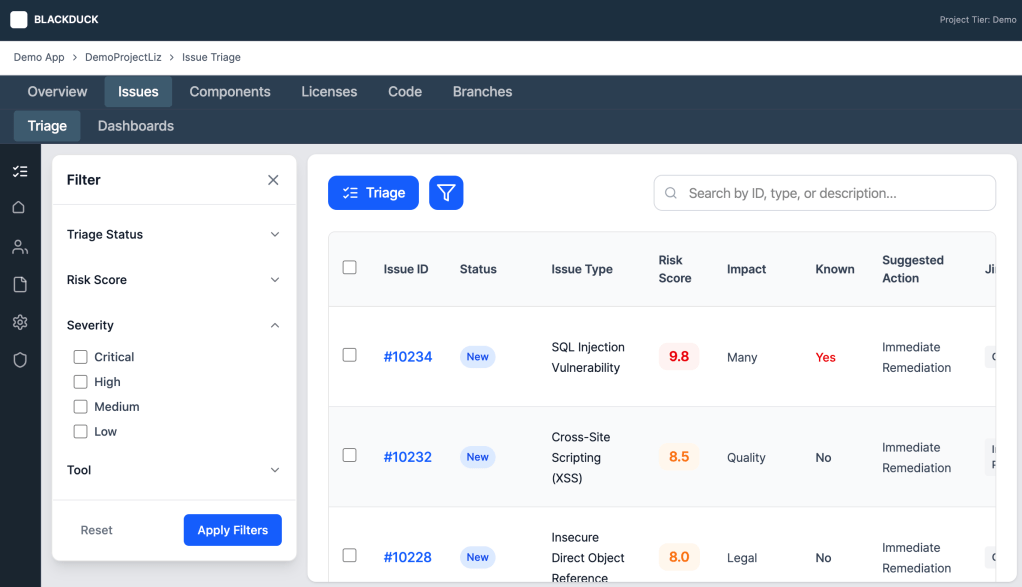Click the checklist icon in left sidebar
The image size is (1022, 587).
pyautogui.click(x=20, y=171)
